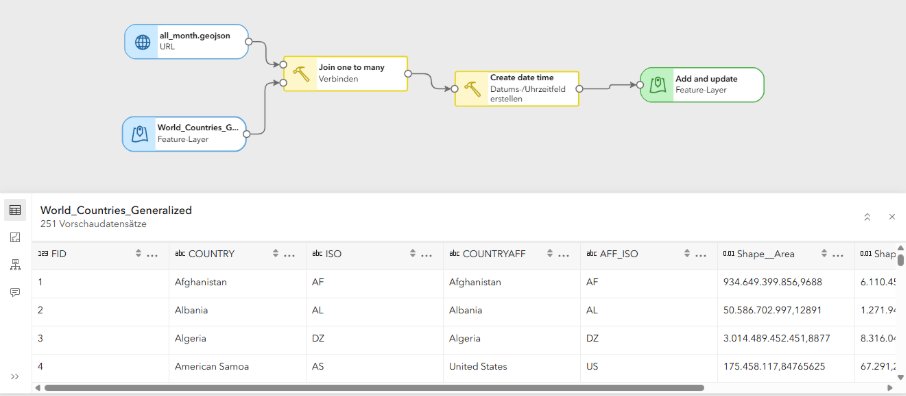Select the all_month.geojson URL node globe icon
This screenshot has width=906, height=396.
tap(142, 42)
